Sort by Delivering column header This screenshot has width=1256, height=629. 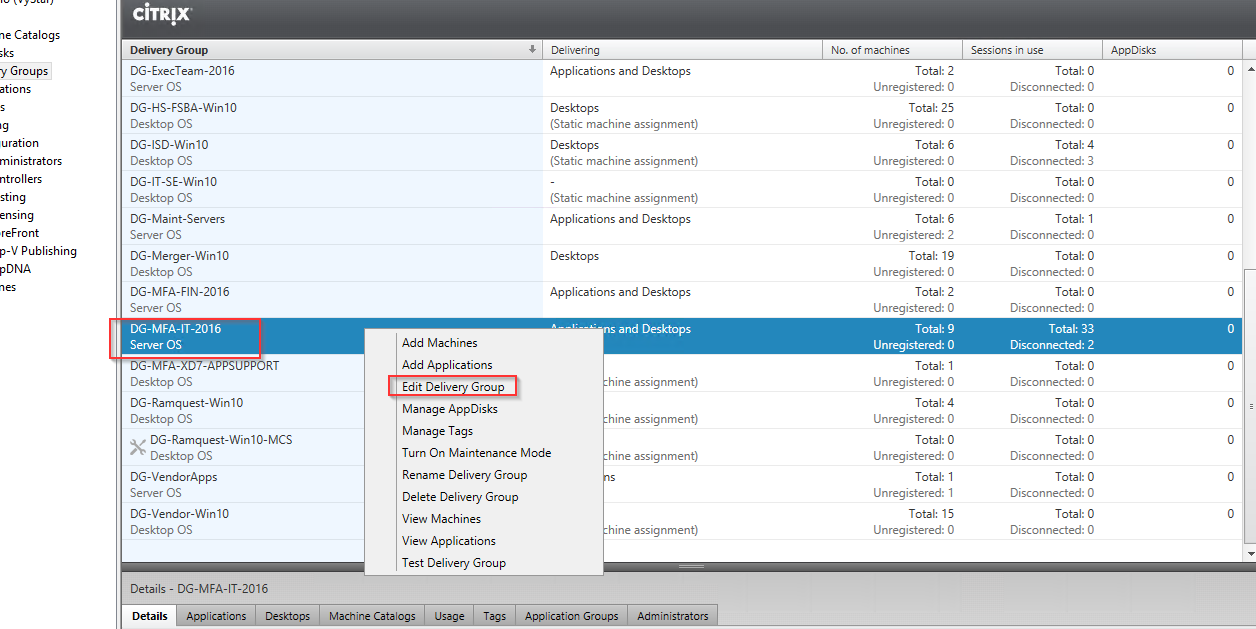(x=683, y=50)
